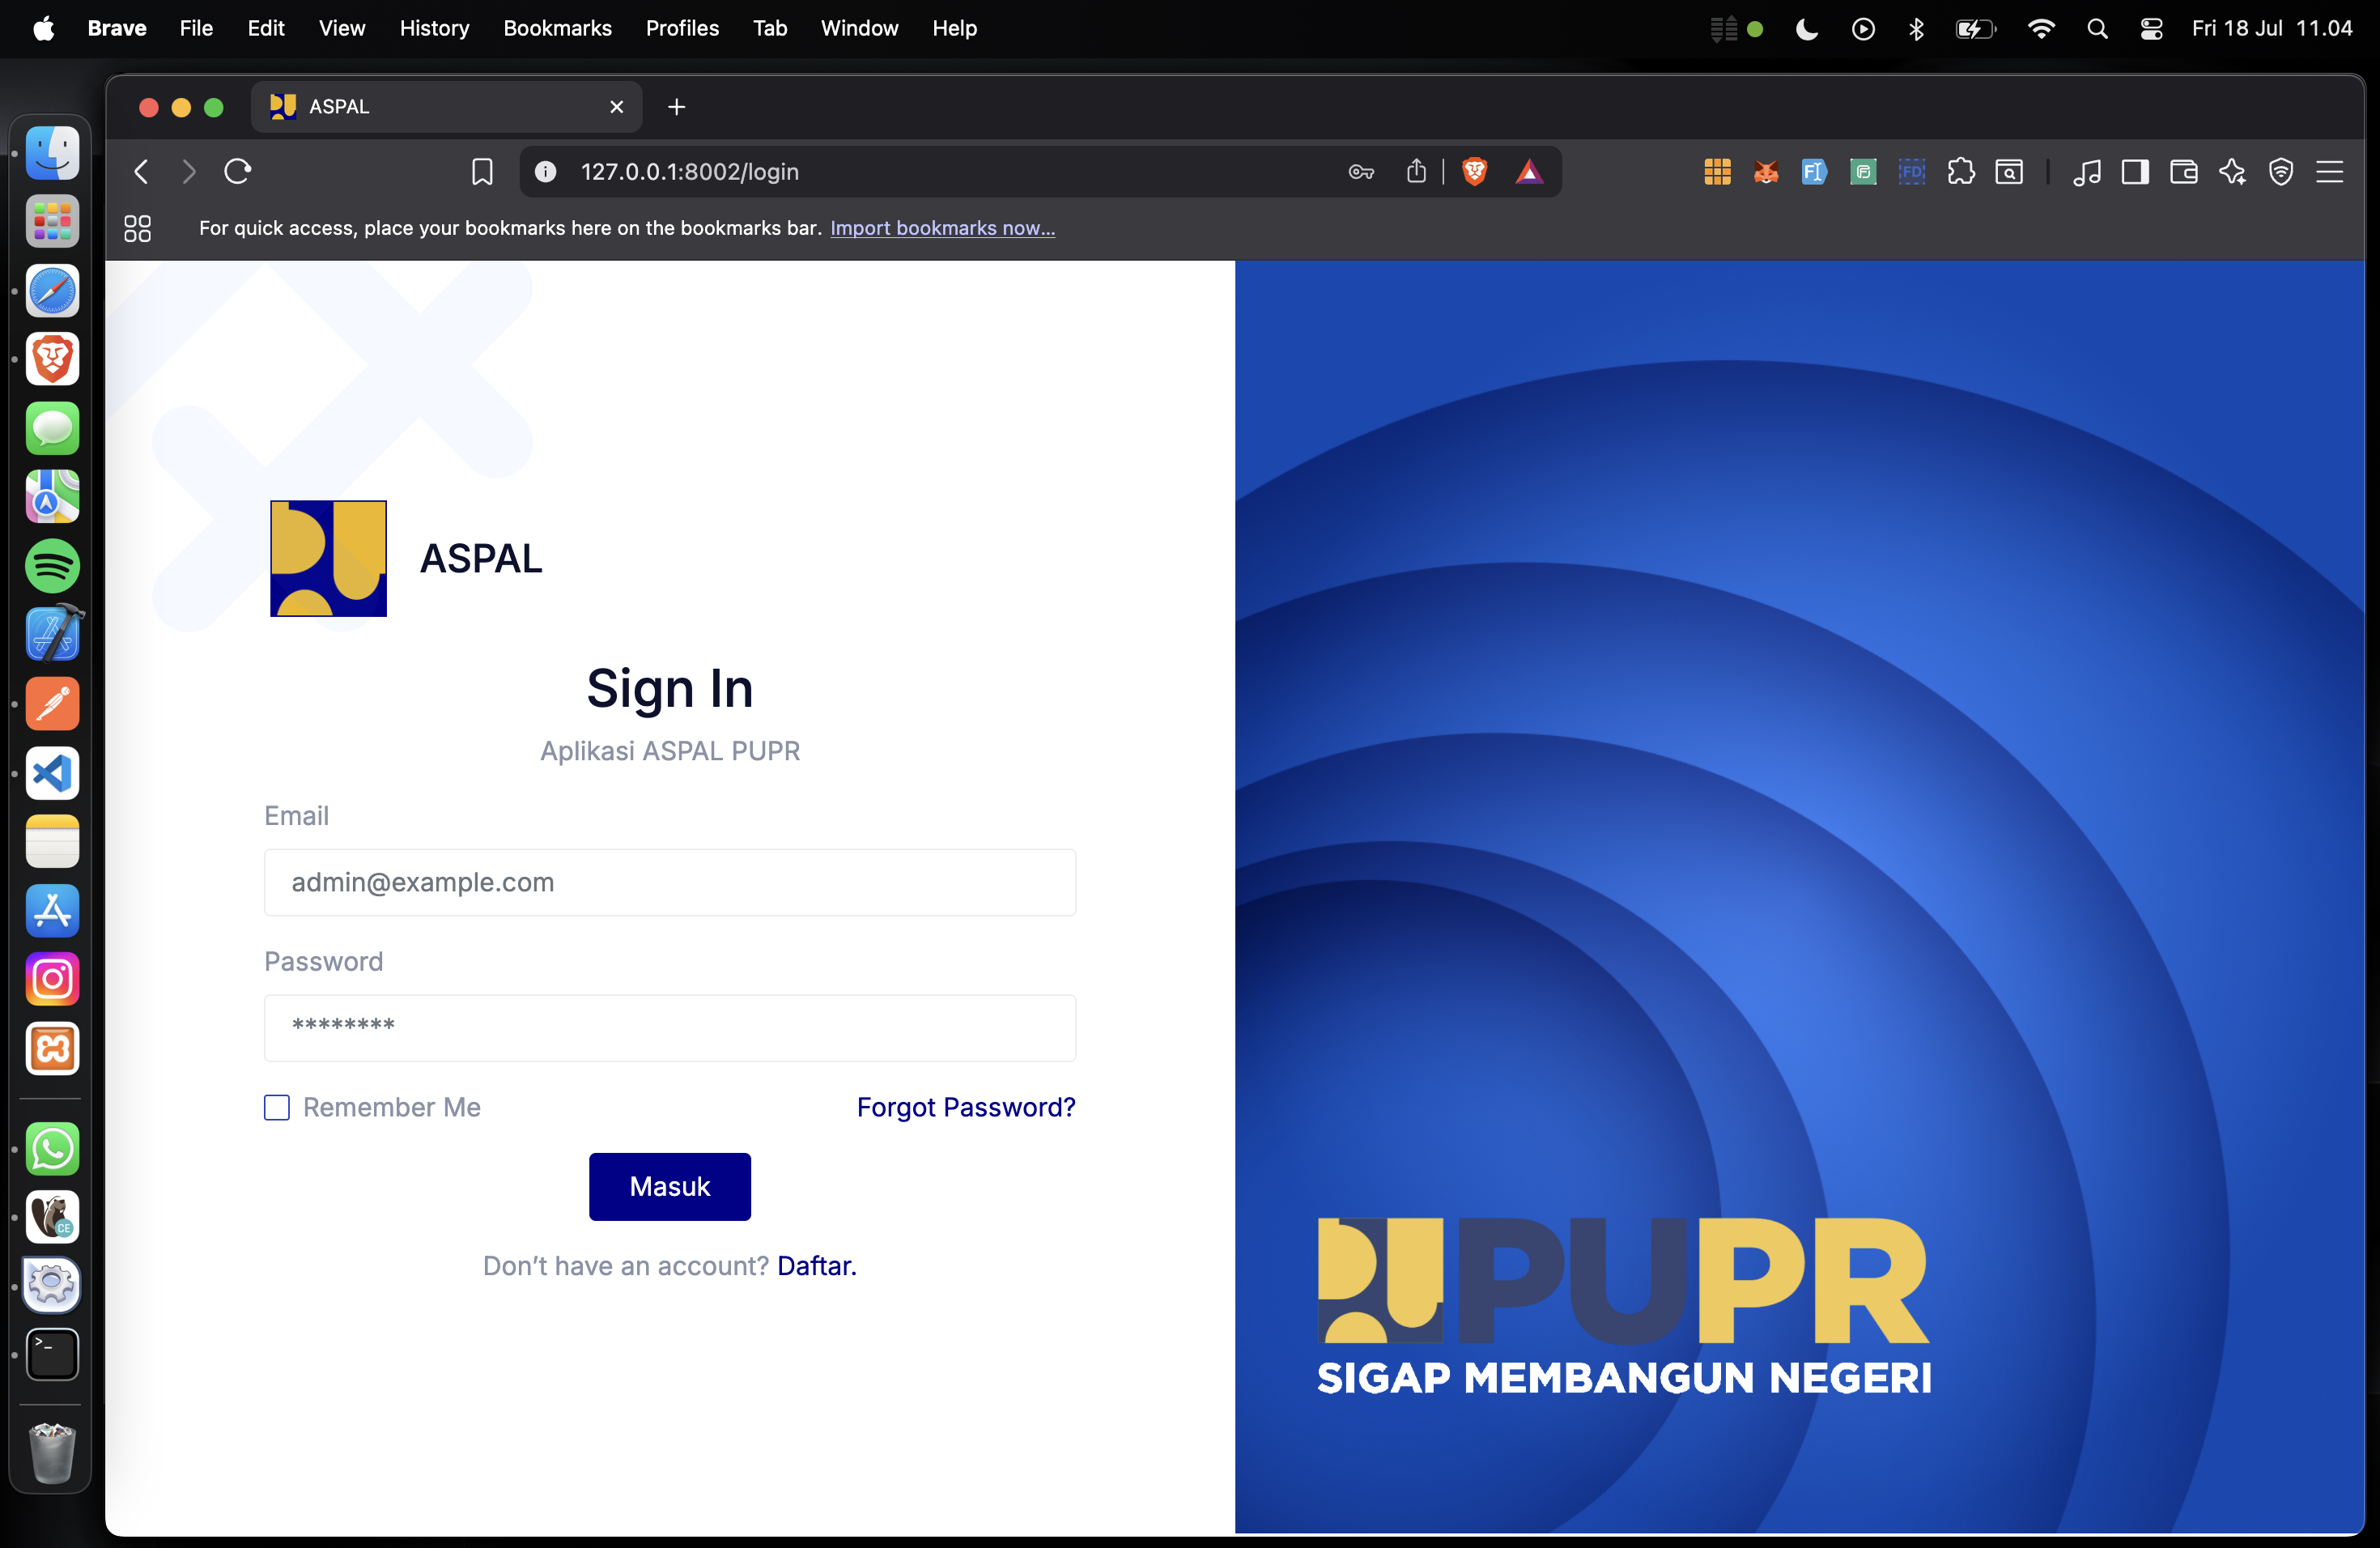Open the History menu
The image size is (2380, 1548).
click(434, 28)
